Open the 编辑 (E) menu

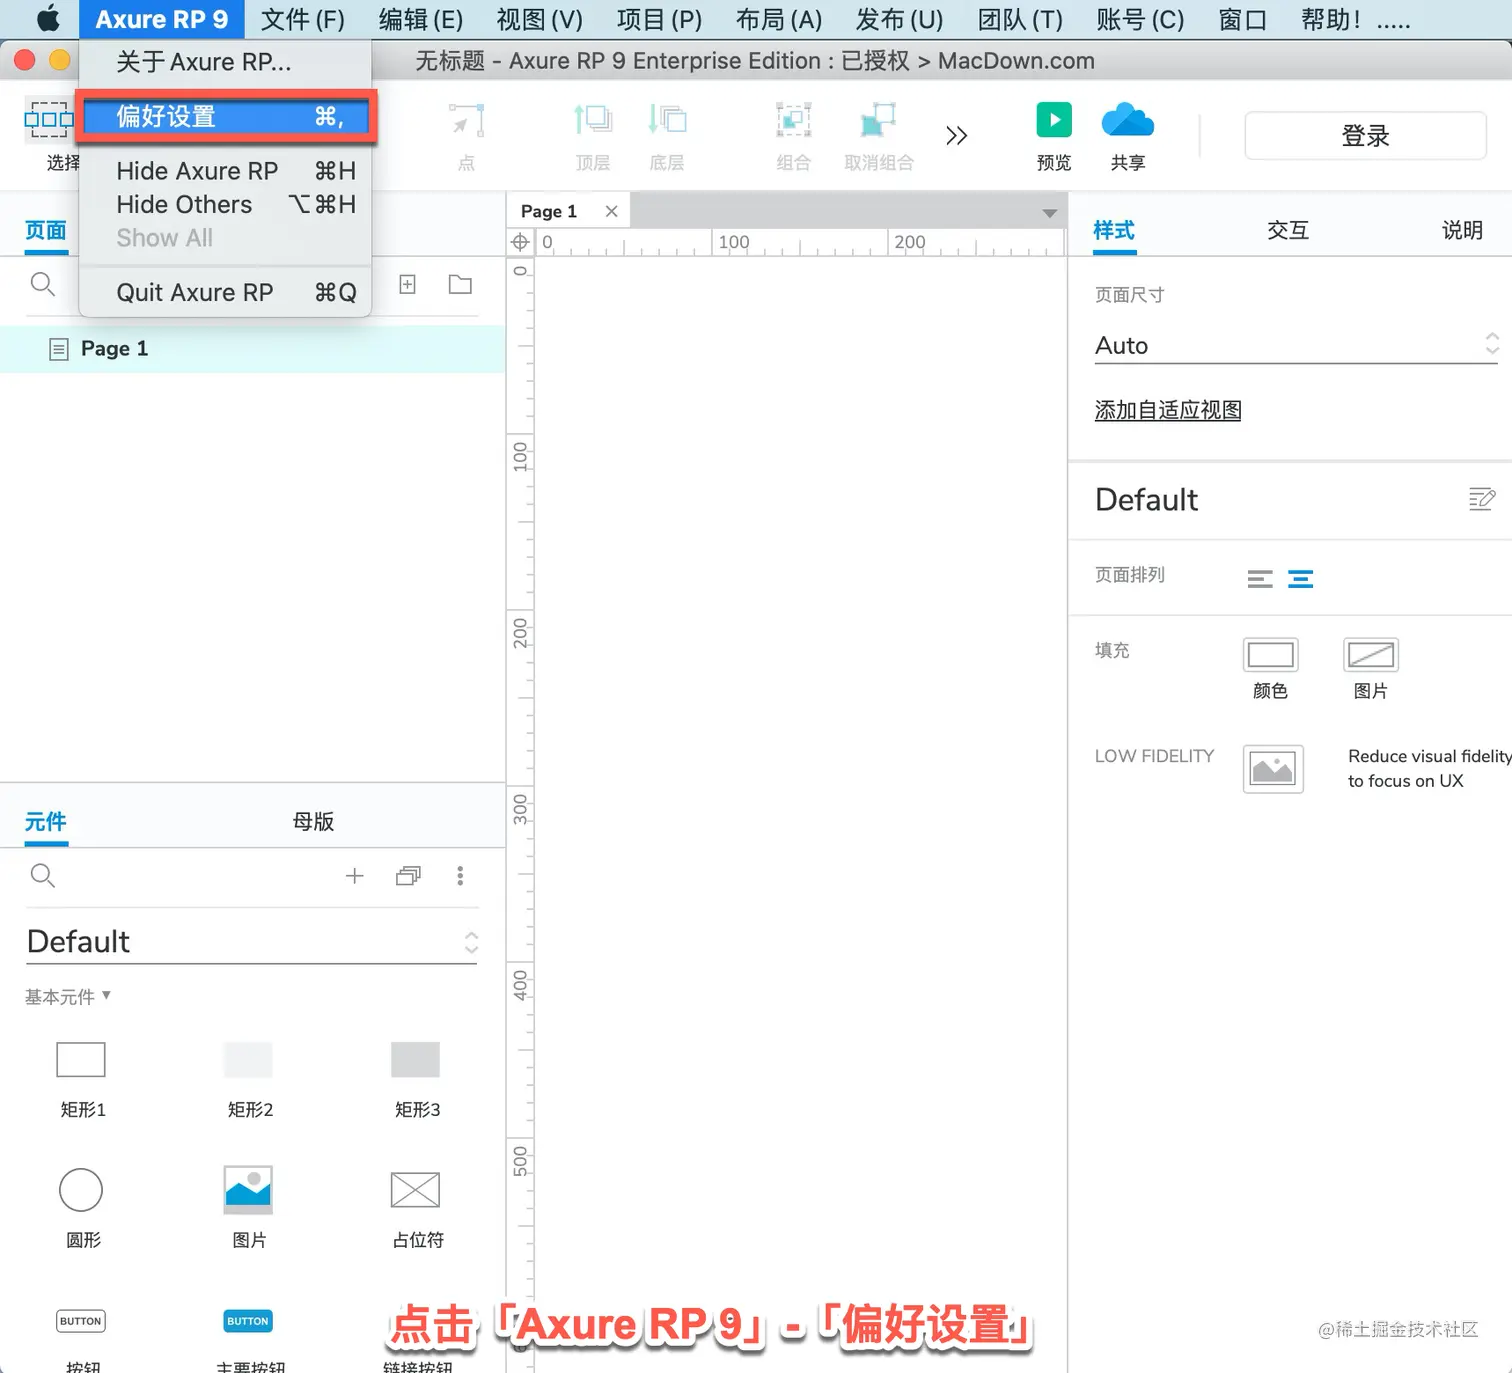tap(420, 19)
